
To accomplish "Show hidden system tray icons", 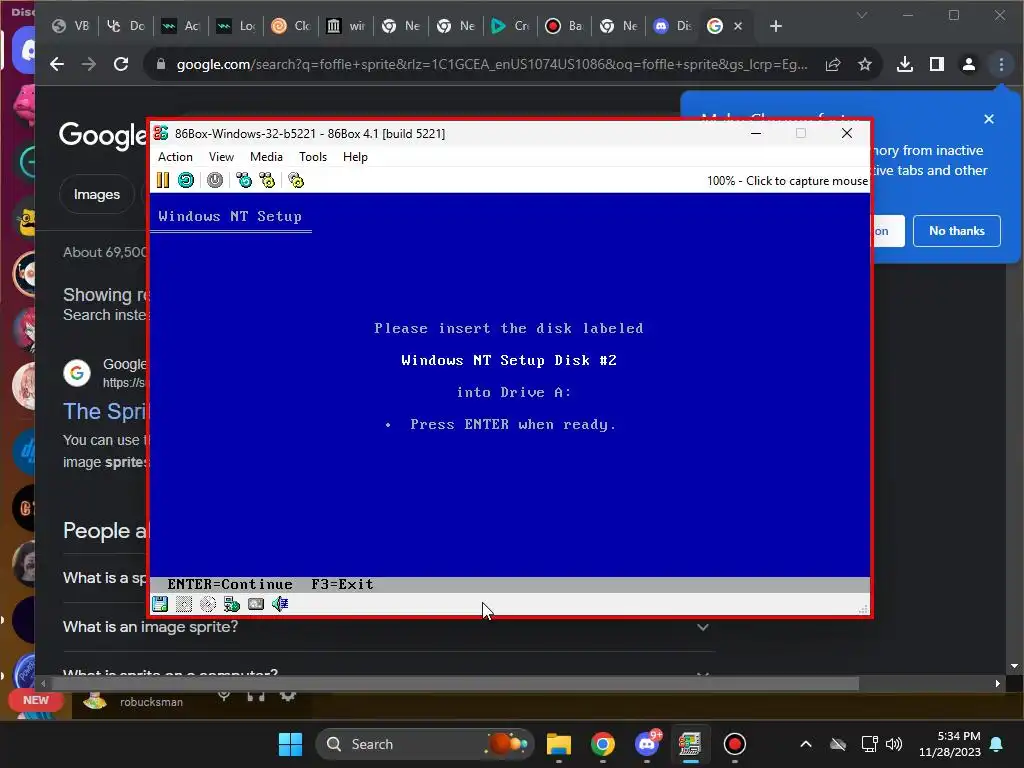I will [806, 744].
